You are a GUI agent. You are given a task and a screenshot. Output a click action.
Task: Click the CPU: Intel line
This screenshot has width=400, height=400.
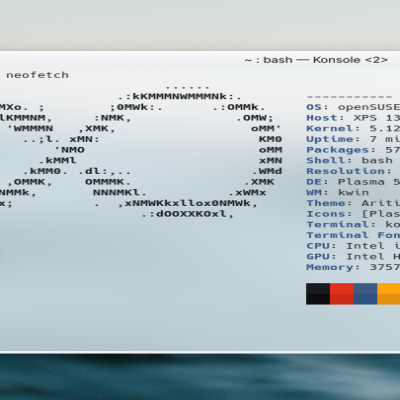pyautogui.click(x=353, y=246)
